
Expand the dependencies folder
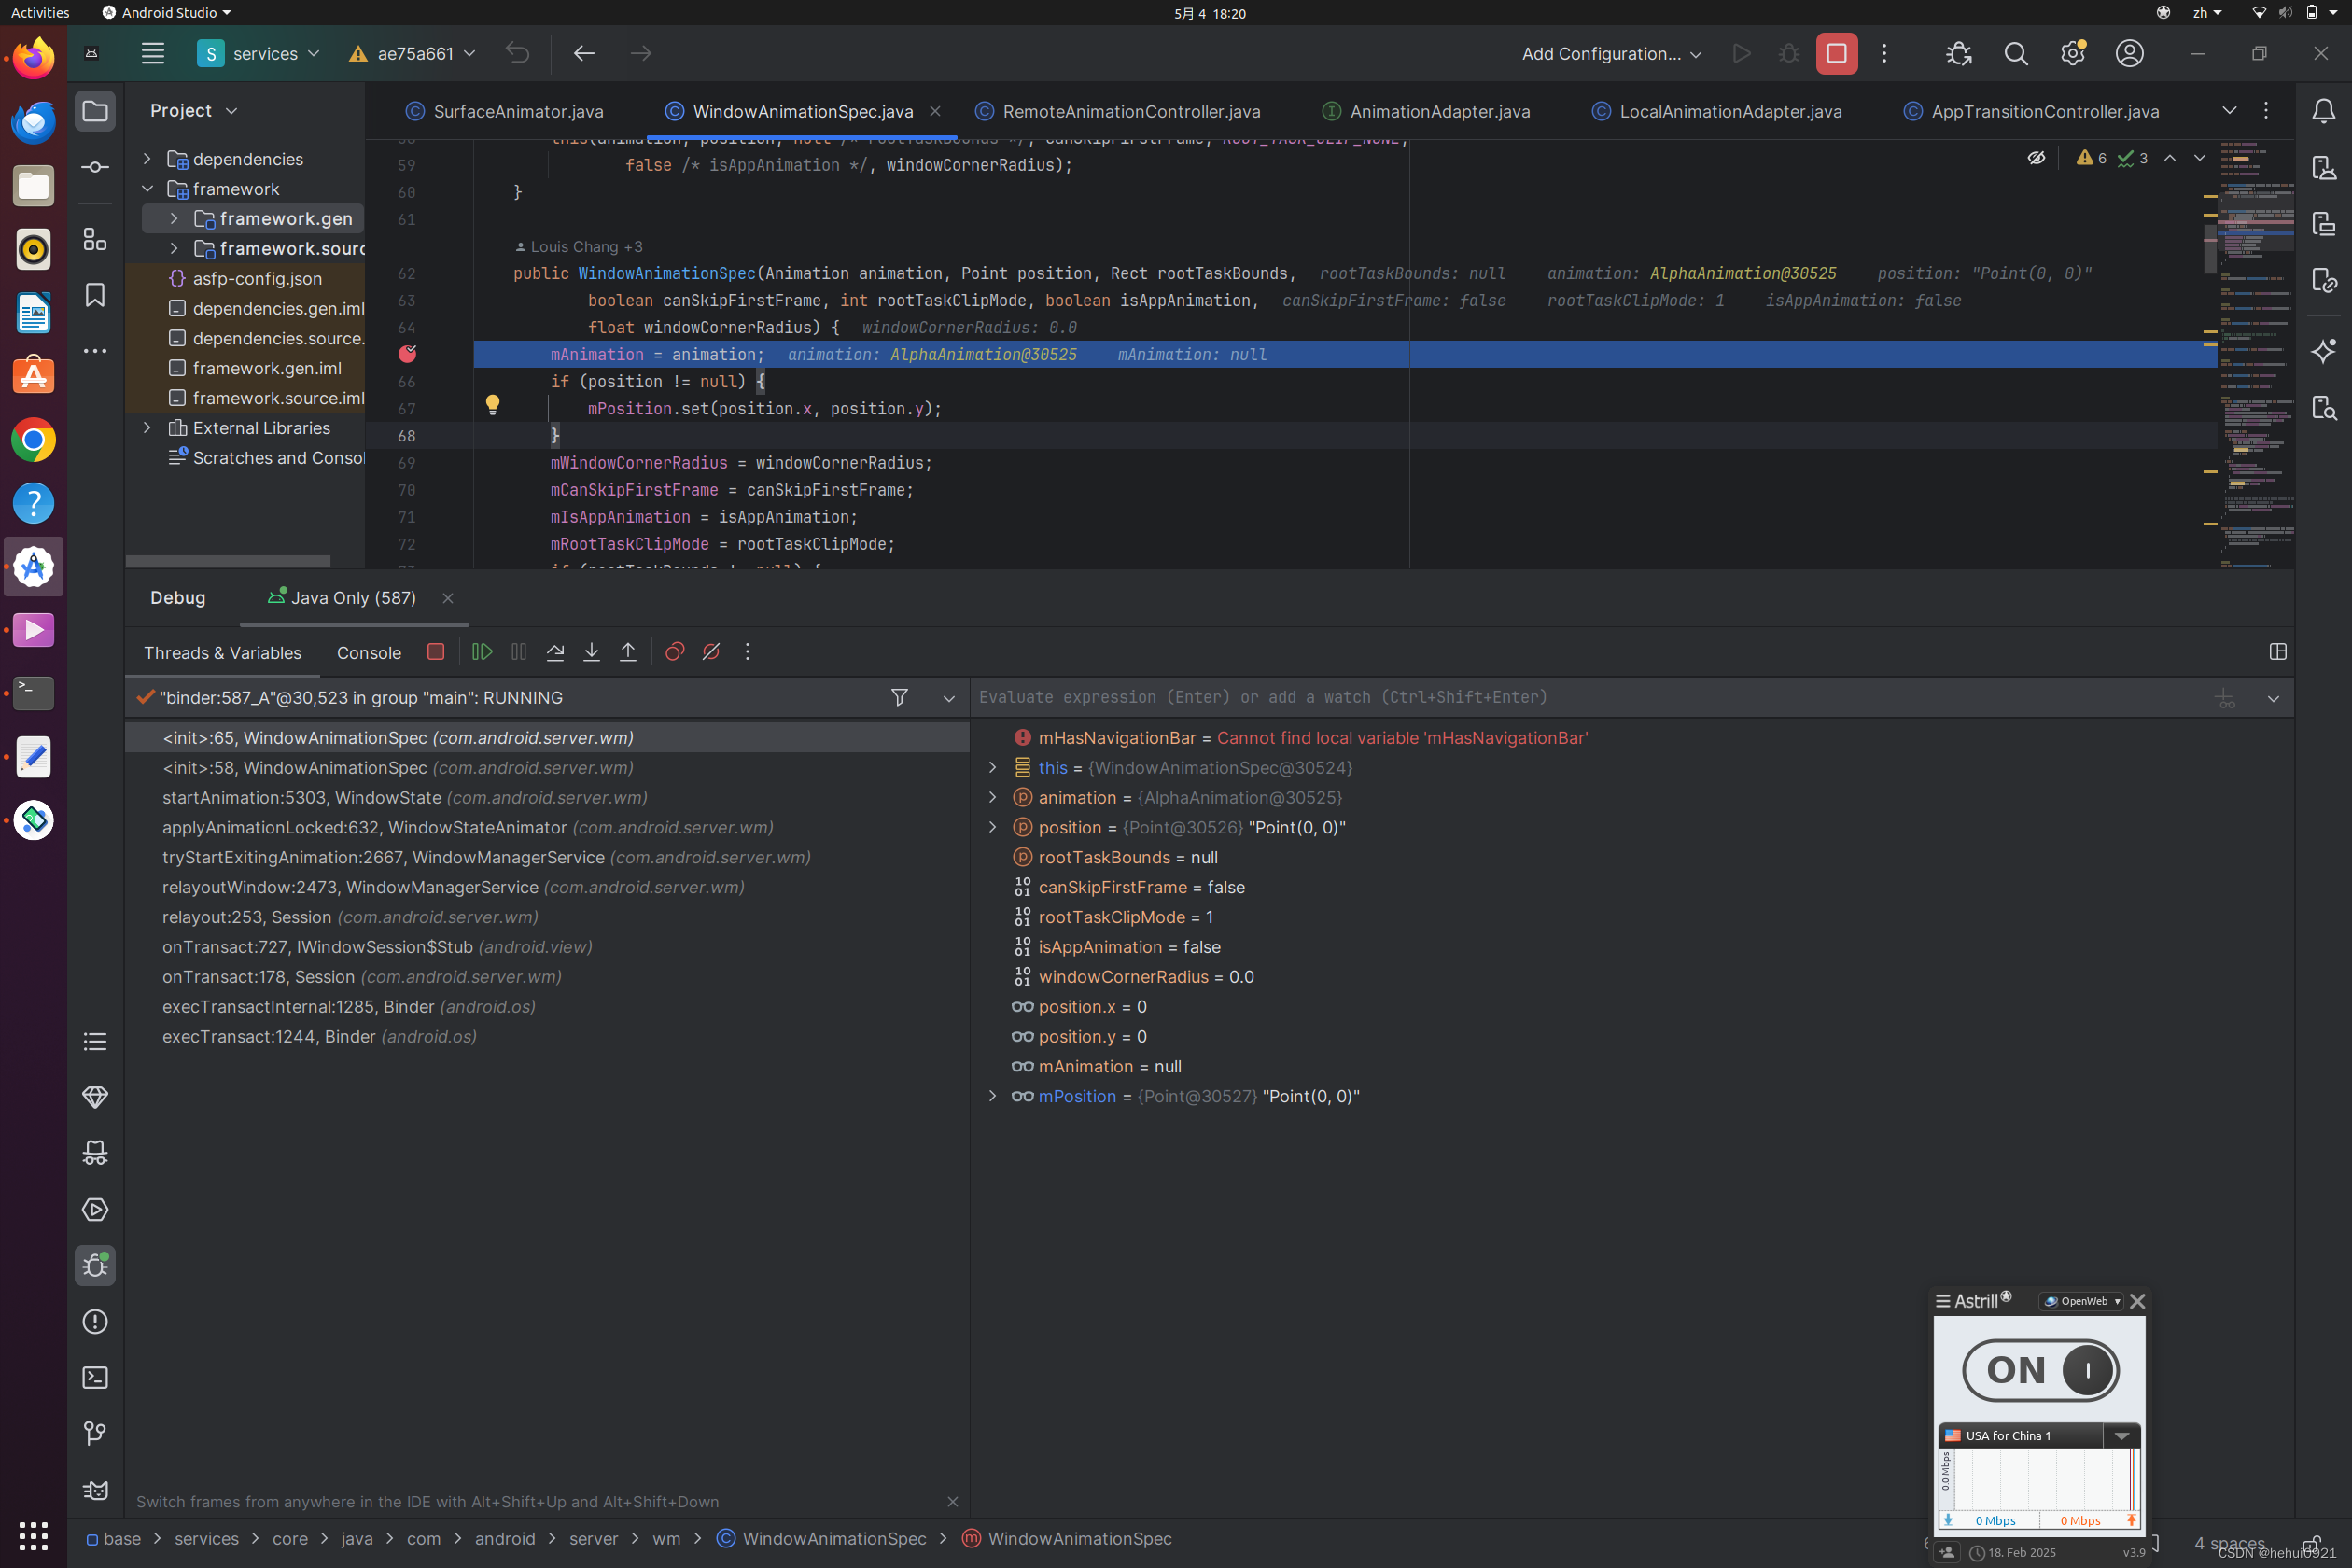tap(147, 159)
